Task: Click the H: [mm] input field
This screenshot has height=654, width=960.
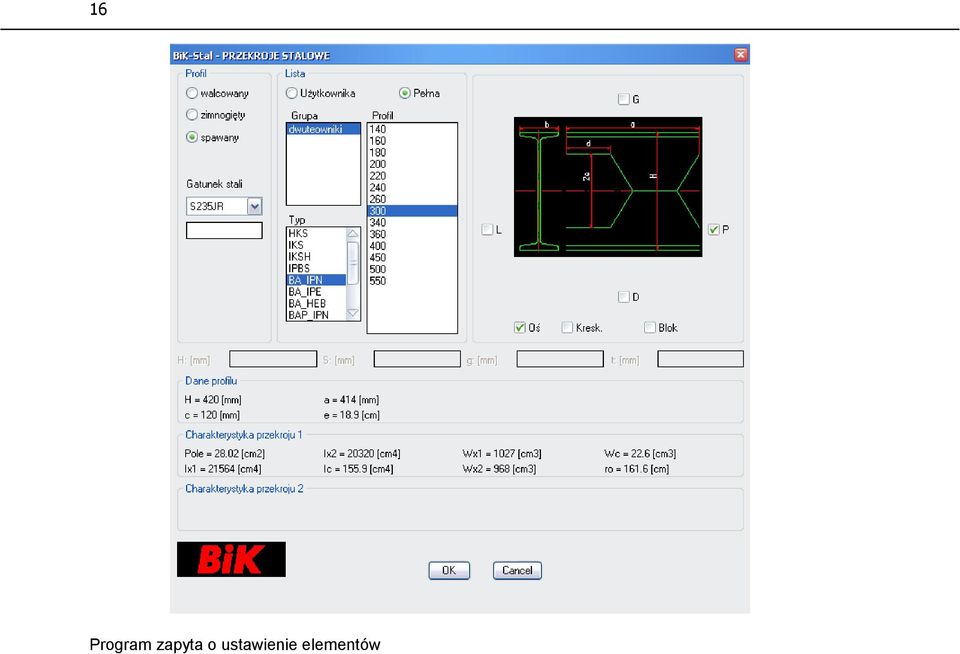Action: [273, 359]
